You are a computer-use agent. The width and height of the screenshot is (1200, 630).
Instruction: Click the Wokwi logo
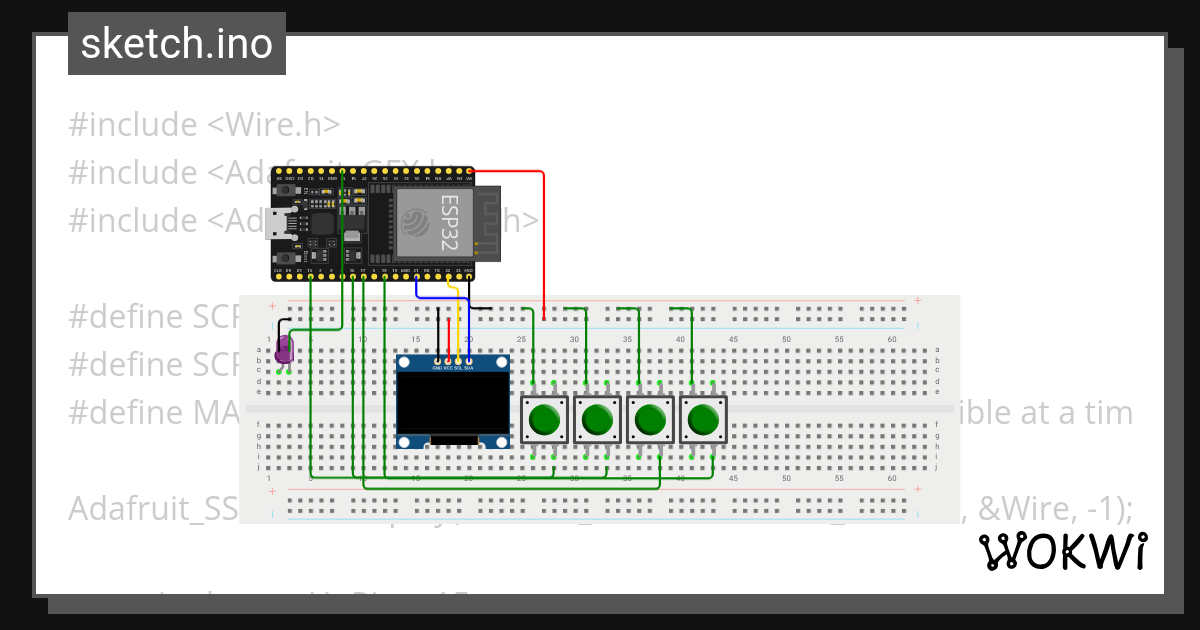1063,550
